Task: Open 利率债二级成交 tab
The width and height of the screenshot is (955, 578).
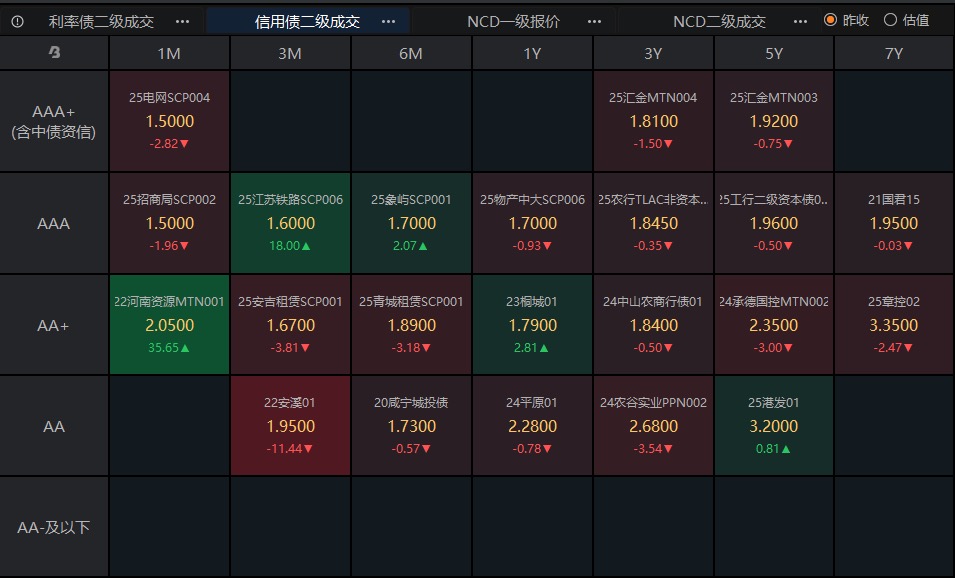Action: click(x=101, y=22)
